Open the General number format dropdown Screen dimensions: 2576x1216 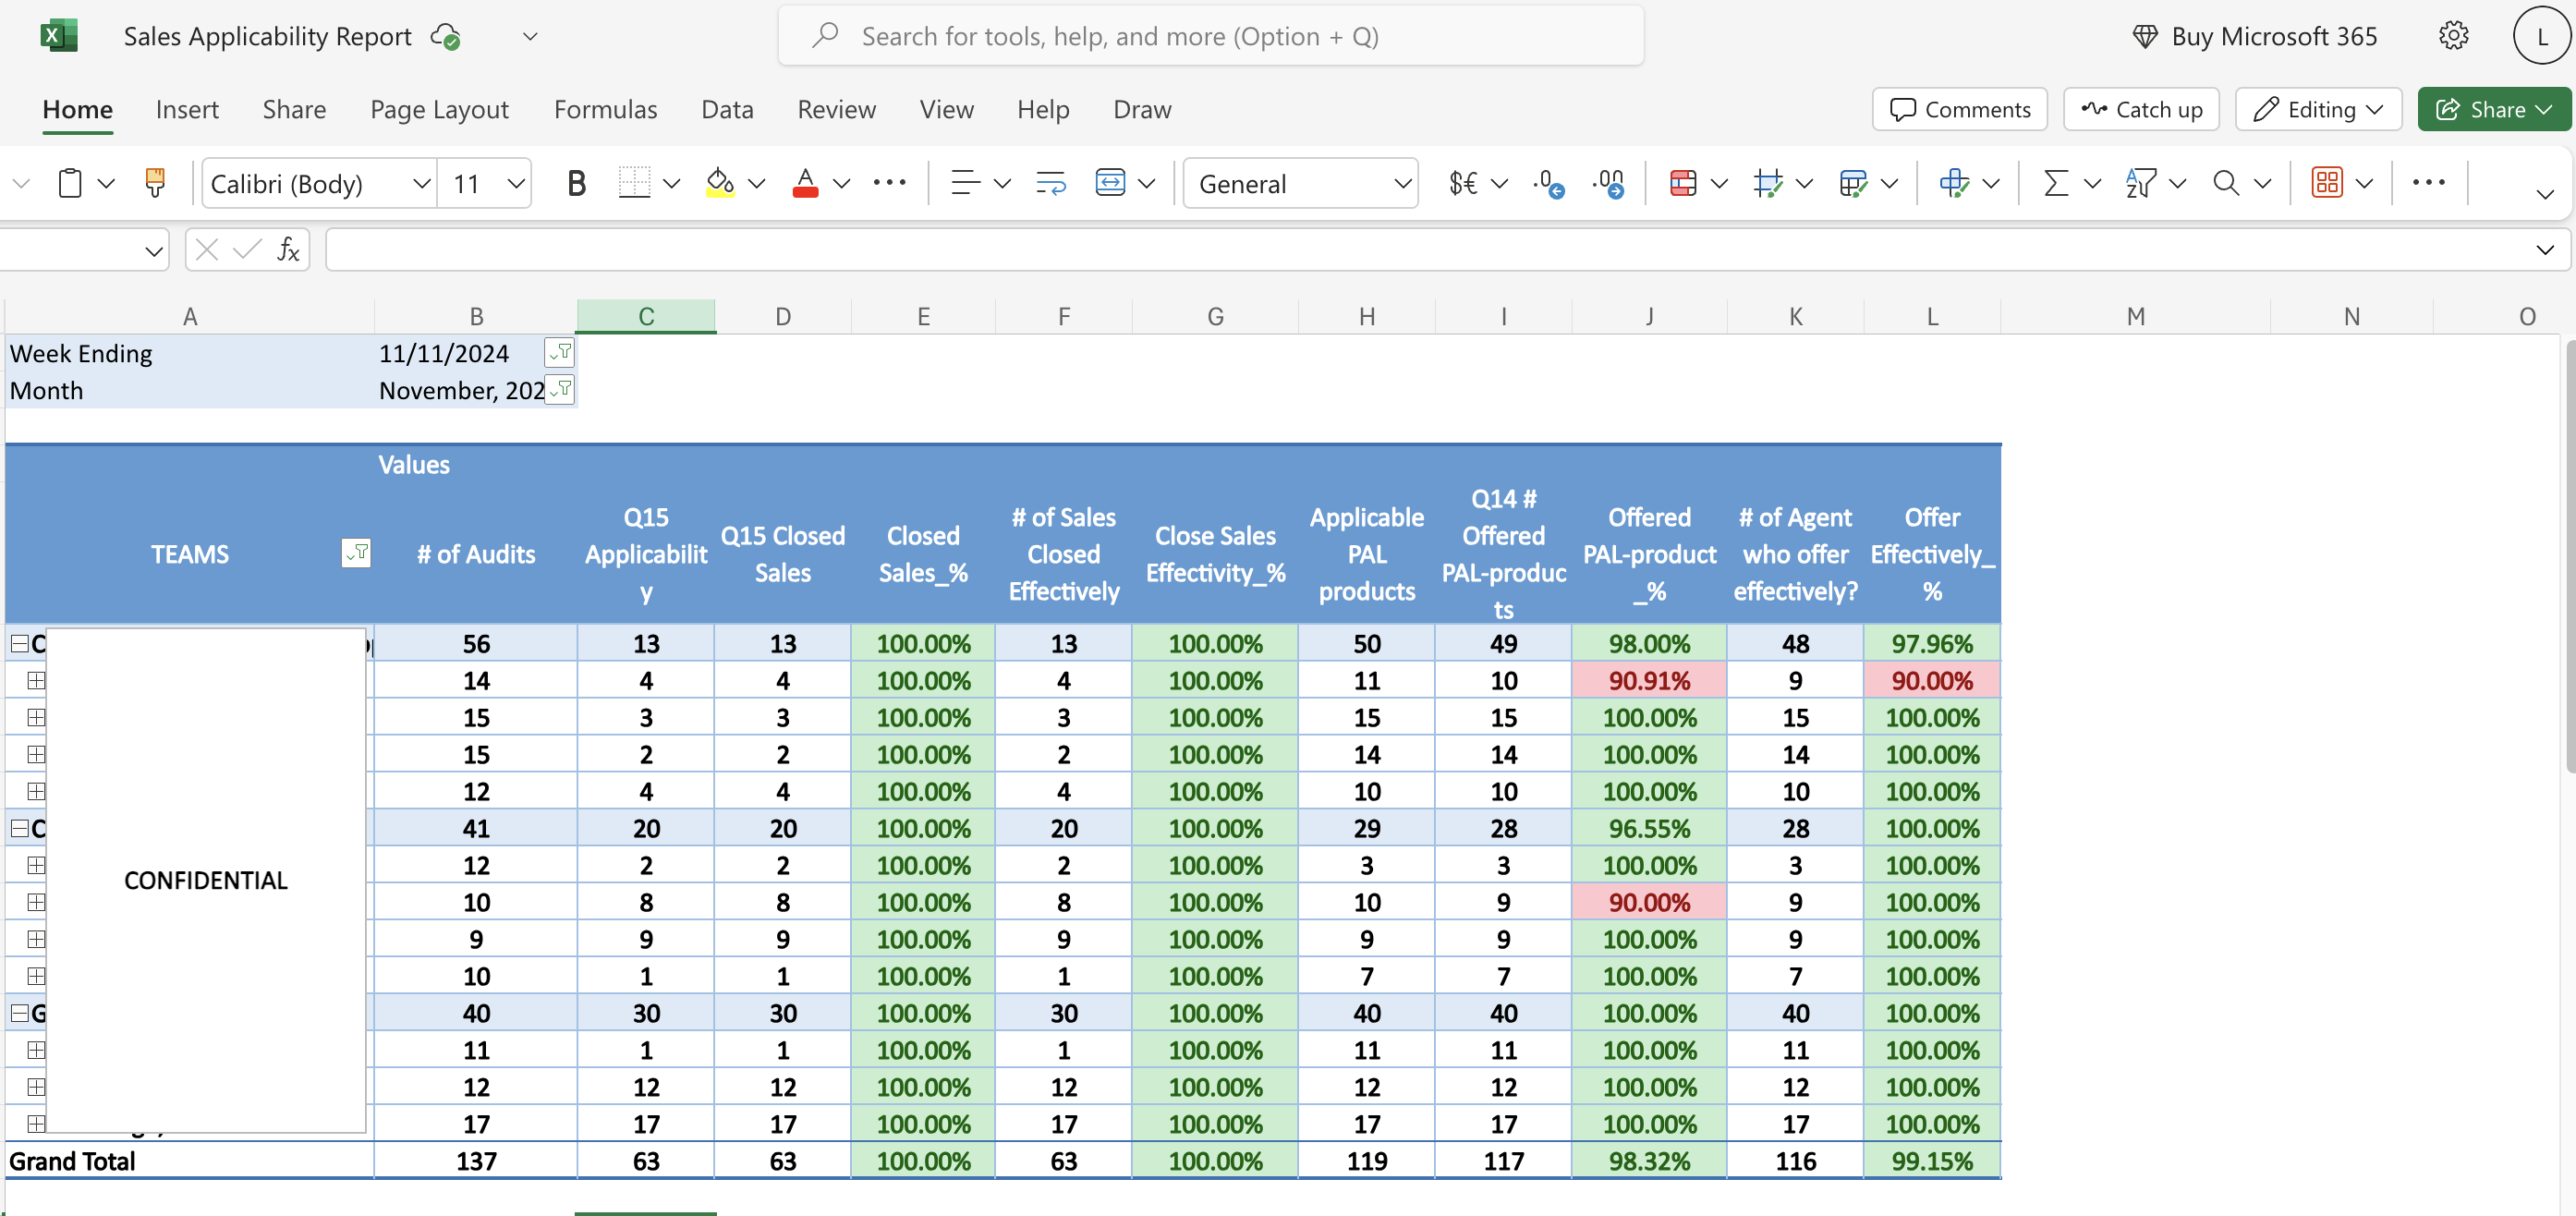coord(1402,183)
